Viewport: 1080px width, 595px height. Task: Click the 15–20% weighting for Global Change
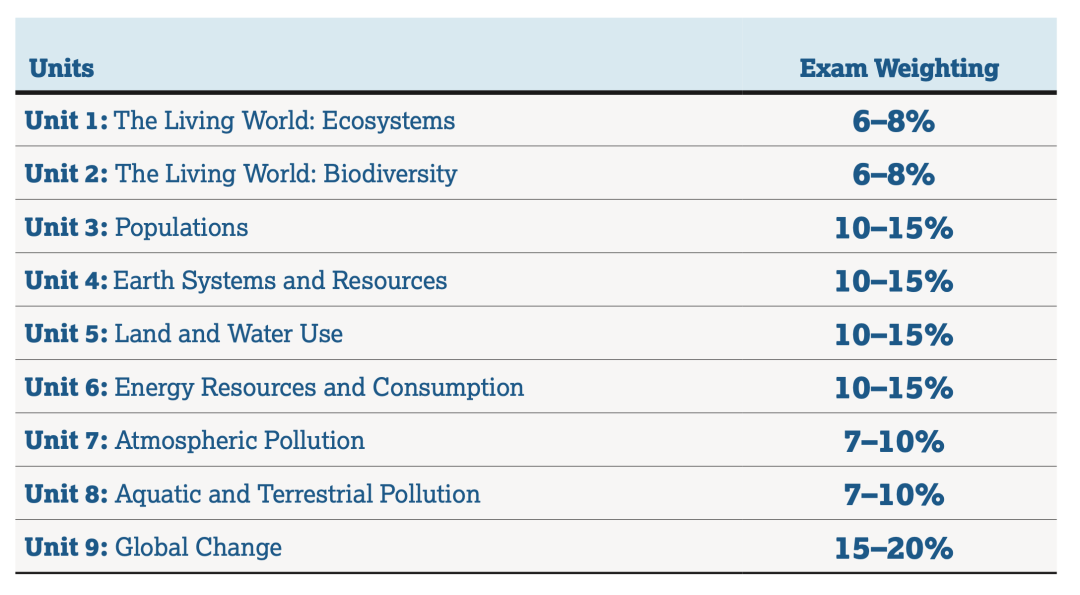pyautogui.click(x=893, y=548)
